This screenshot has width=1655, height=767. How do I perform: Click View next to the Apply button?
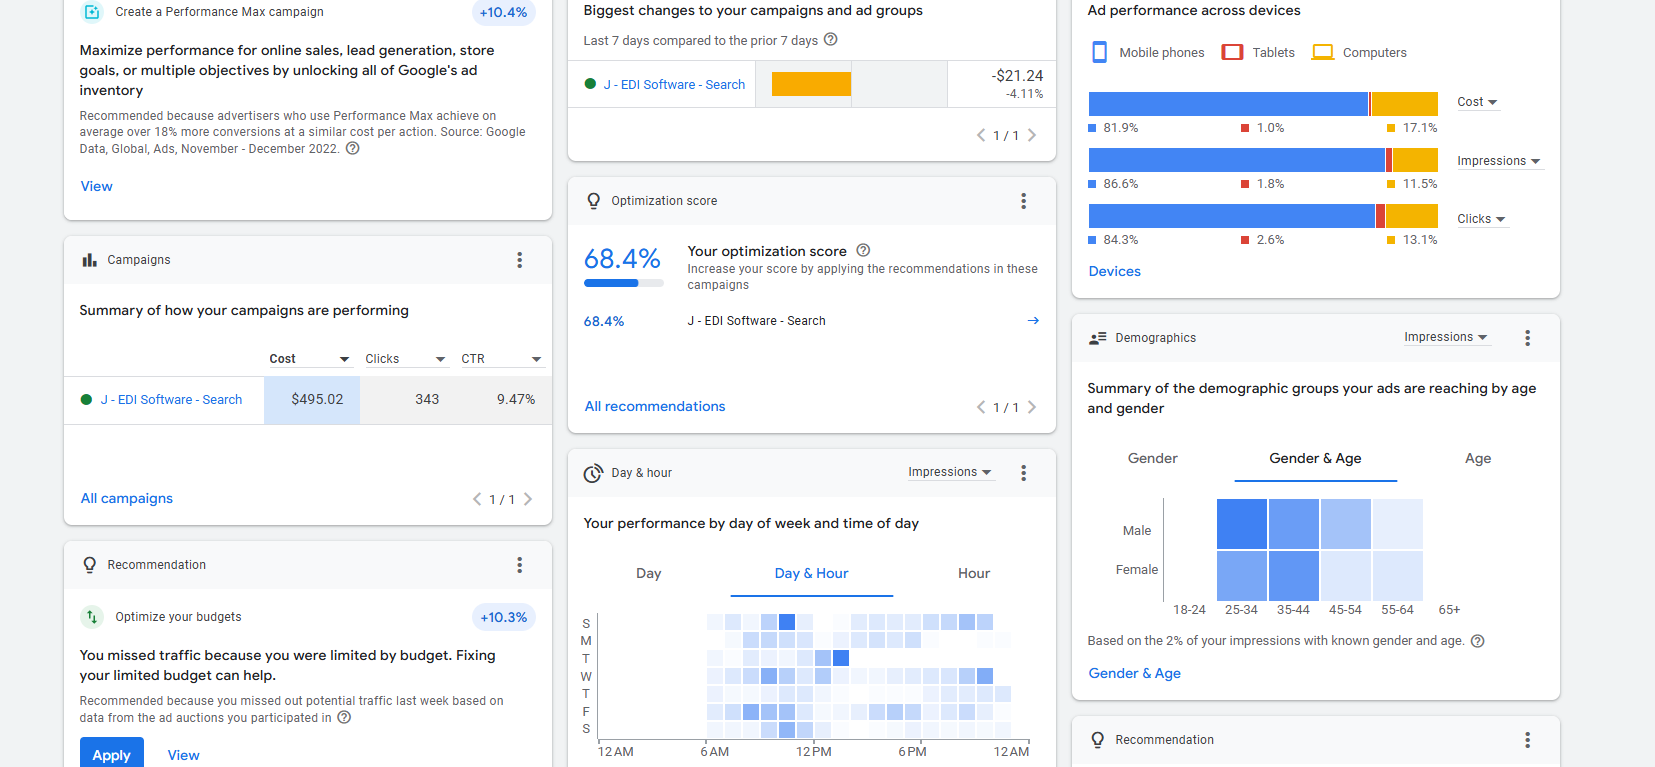coord(183,755)
